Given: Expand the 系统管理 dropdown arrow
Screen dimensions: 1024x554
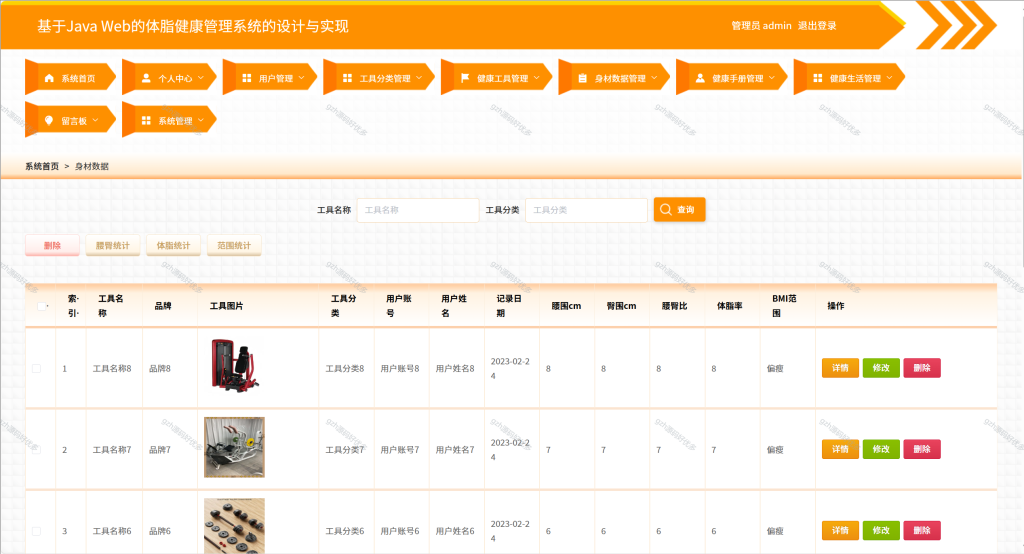Looking at the screenshot, I should pos(201,120).
